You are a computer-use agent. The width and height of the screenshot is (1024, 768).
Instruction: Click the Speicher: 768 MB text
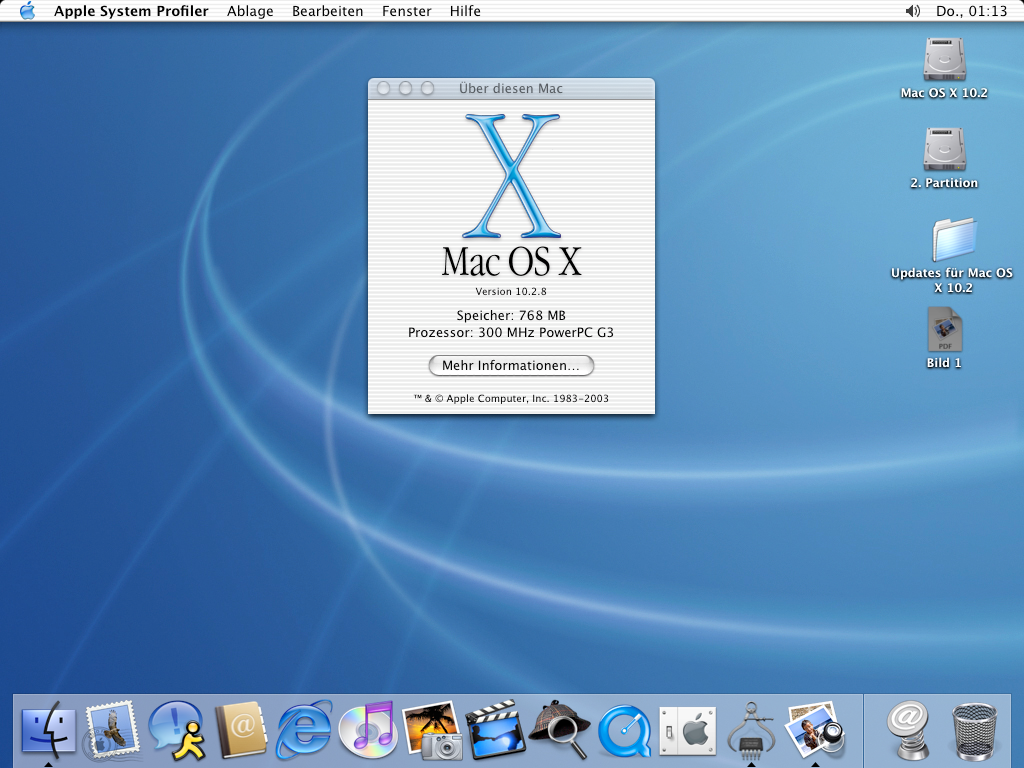(511, 315)
